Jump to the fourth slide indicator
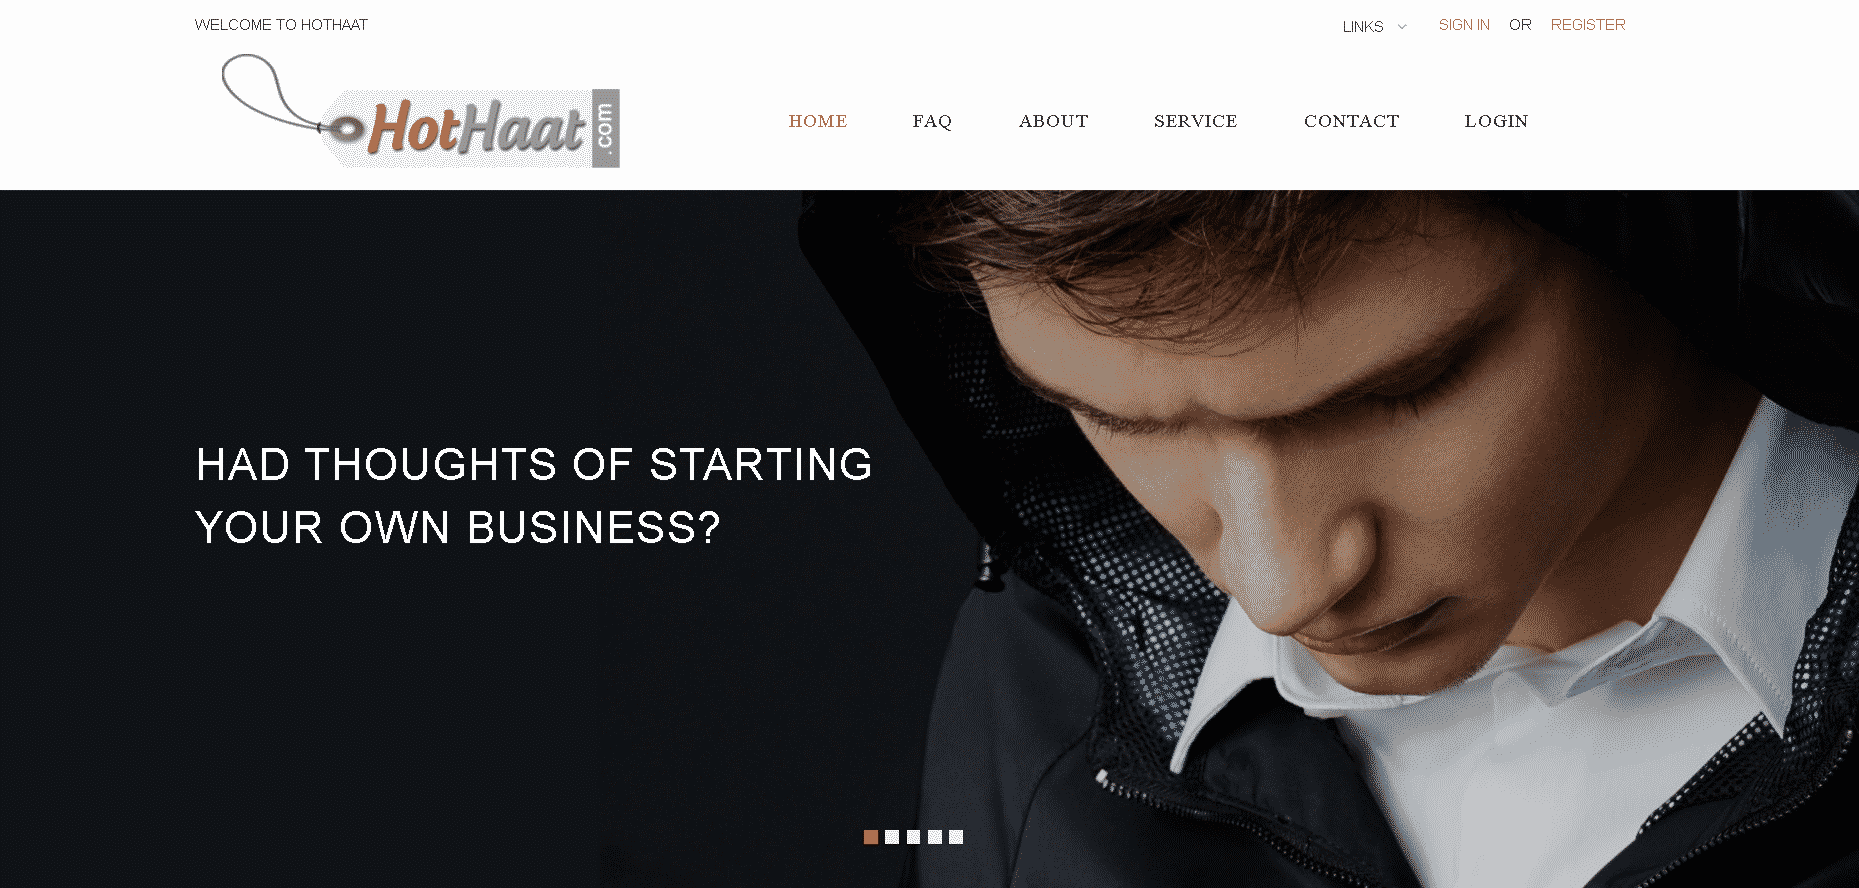This screenshot has height=888, width=1859. click(x=935, y=837)
